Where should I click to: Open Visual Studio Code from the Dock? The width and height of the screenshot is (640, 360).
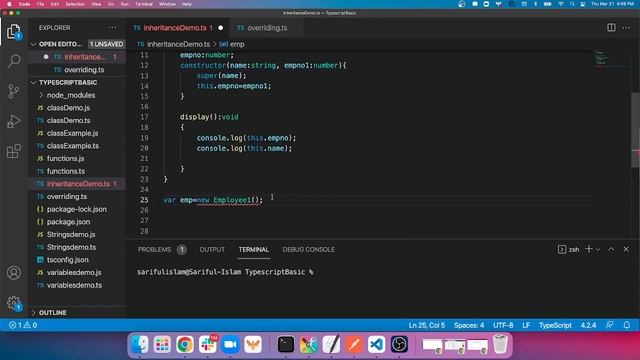pos(376,344)
